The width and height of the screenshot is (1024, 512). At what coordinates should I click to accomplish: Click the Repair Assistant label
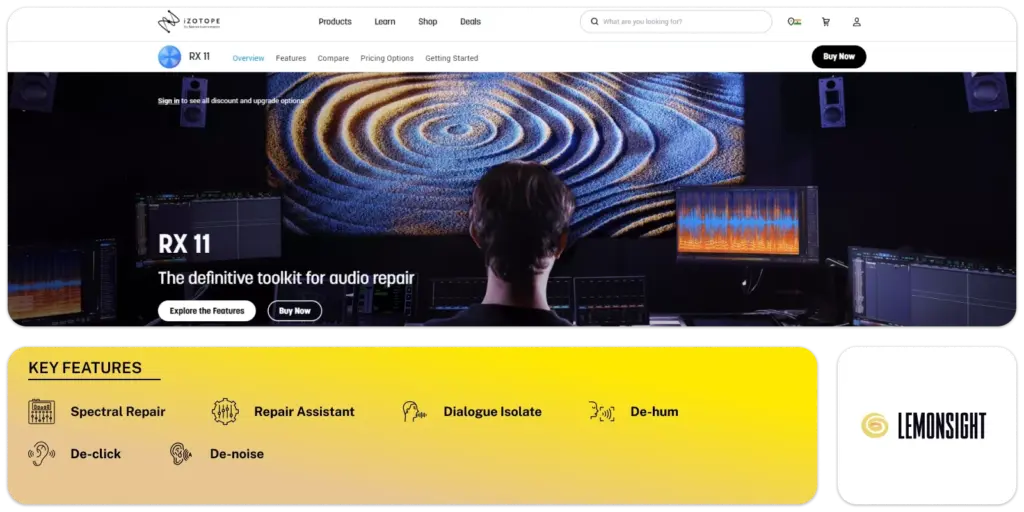[x=304, y=412]
